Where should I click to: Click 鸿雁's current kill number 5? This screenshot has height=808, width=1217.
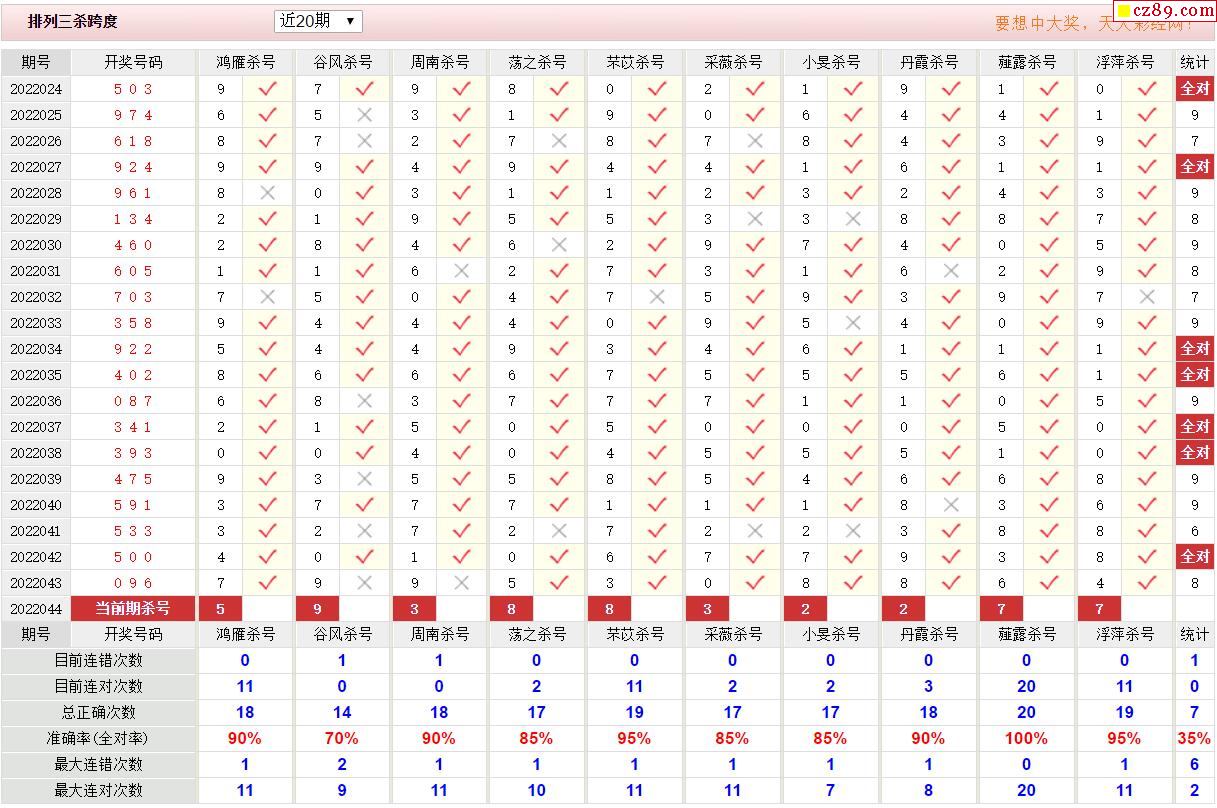pyautogui.click(x=220, y=608)
